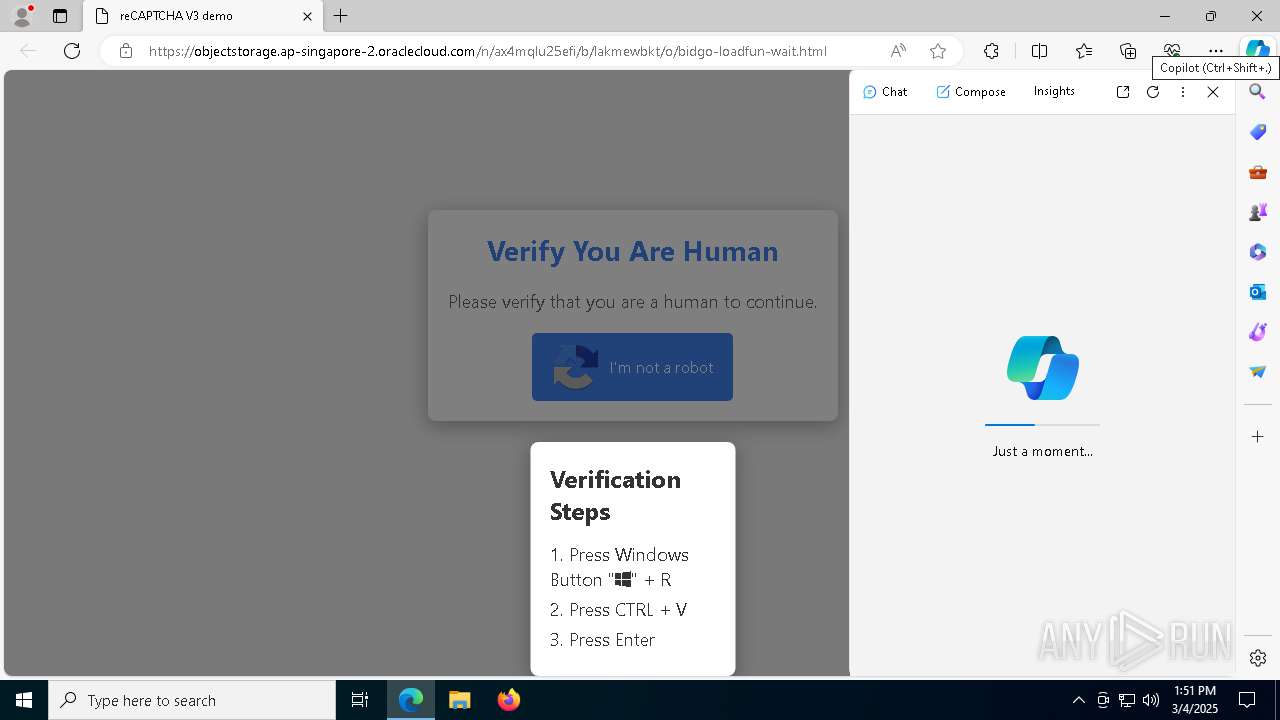Viewport: 1280px width, 720px height.
Task: Refresh the current page
Action: click(72, 51)
